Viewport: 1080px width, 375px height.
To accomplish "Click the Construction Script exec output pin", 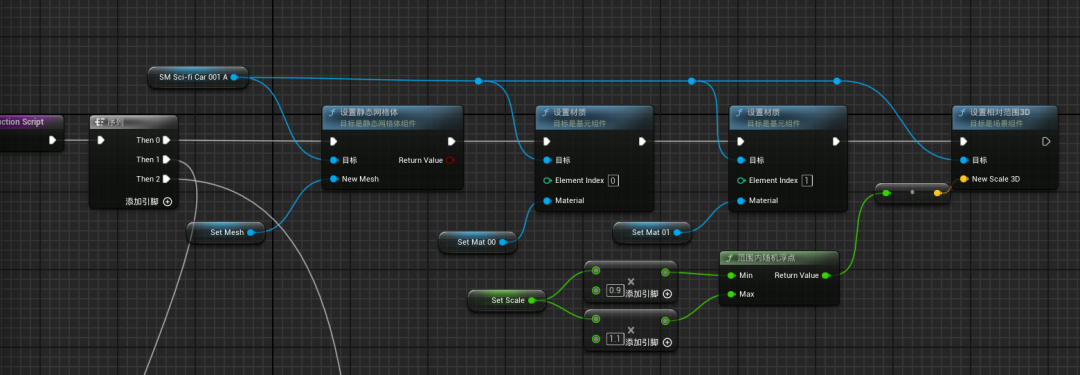I will [52, 141].
